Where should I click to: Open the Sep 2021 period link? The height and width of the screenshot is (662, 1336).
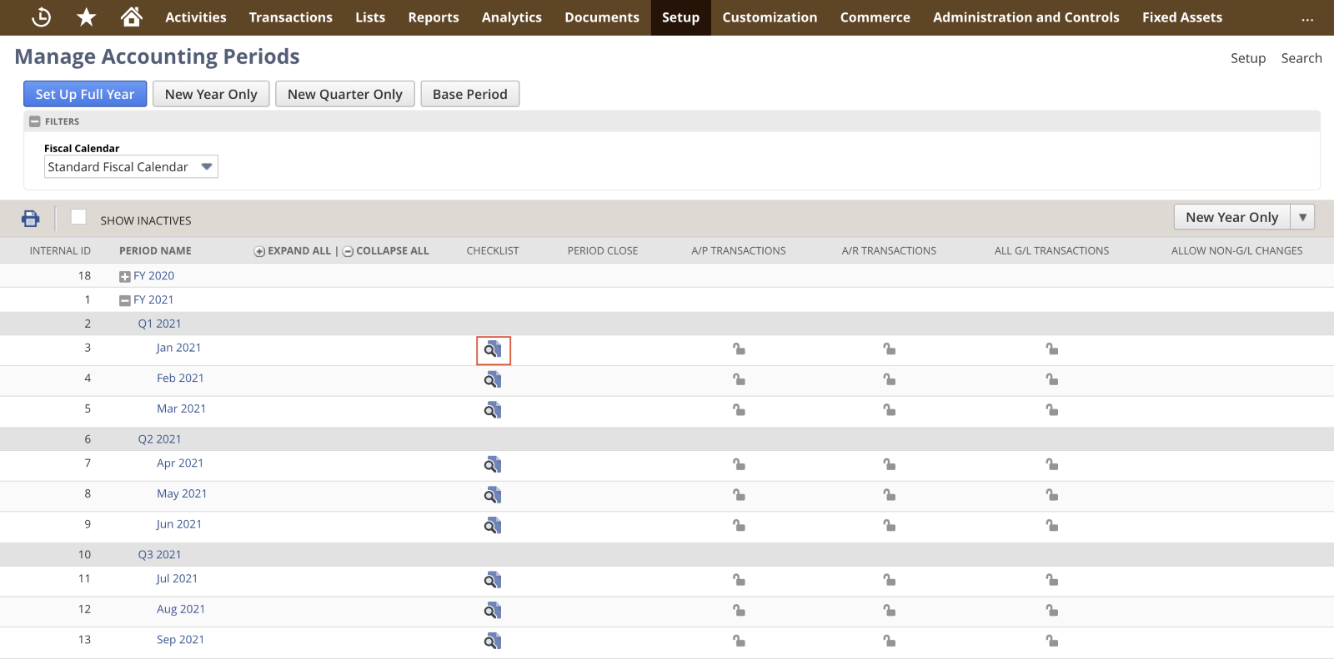pyautogui.click(x=180, y=640)
